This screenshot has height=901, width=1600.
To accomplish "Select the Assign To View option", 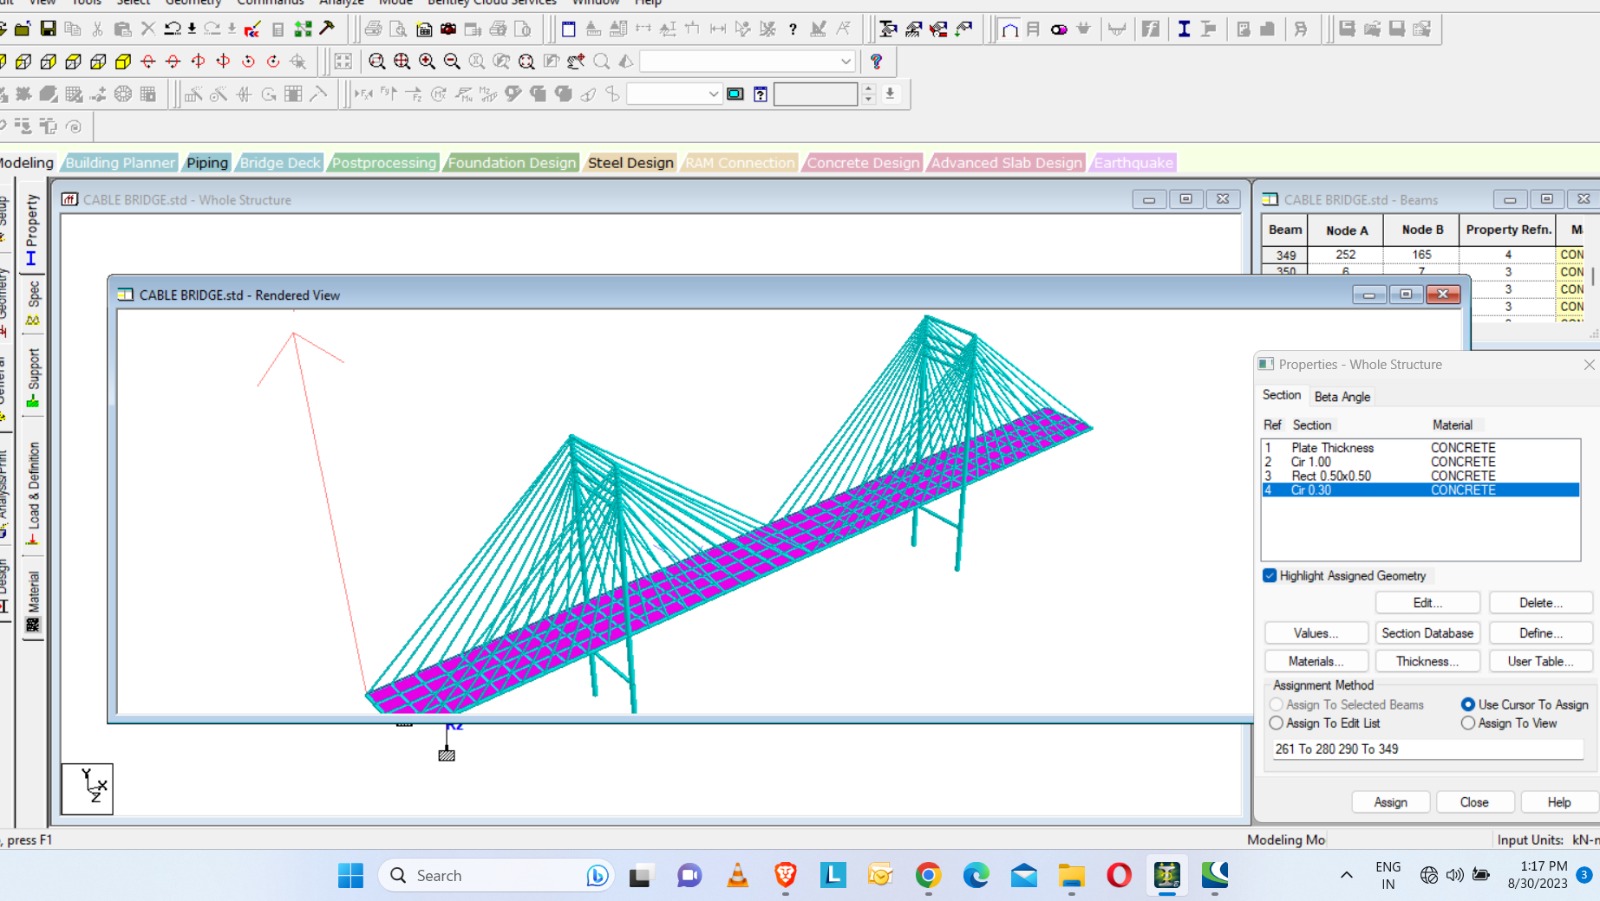I will tap(1468, 723).
